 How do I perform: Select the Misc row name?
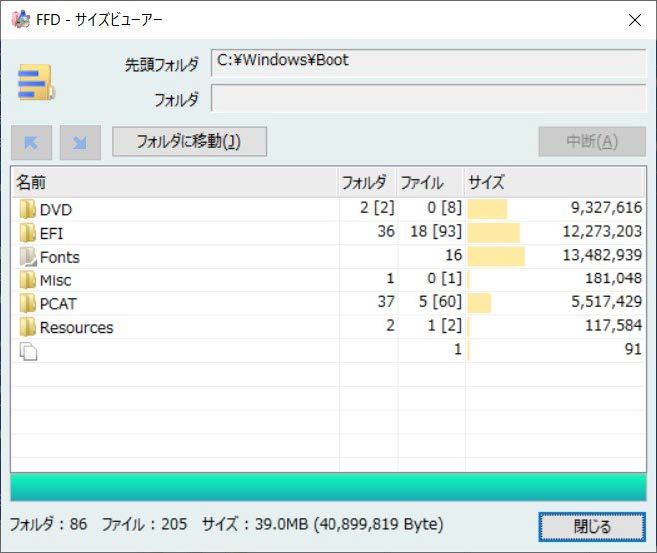[x=55, y=280]
